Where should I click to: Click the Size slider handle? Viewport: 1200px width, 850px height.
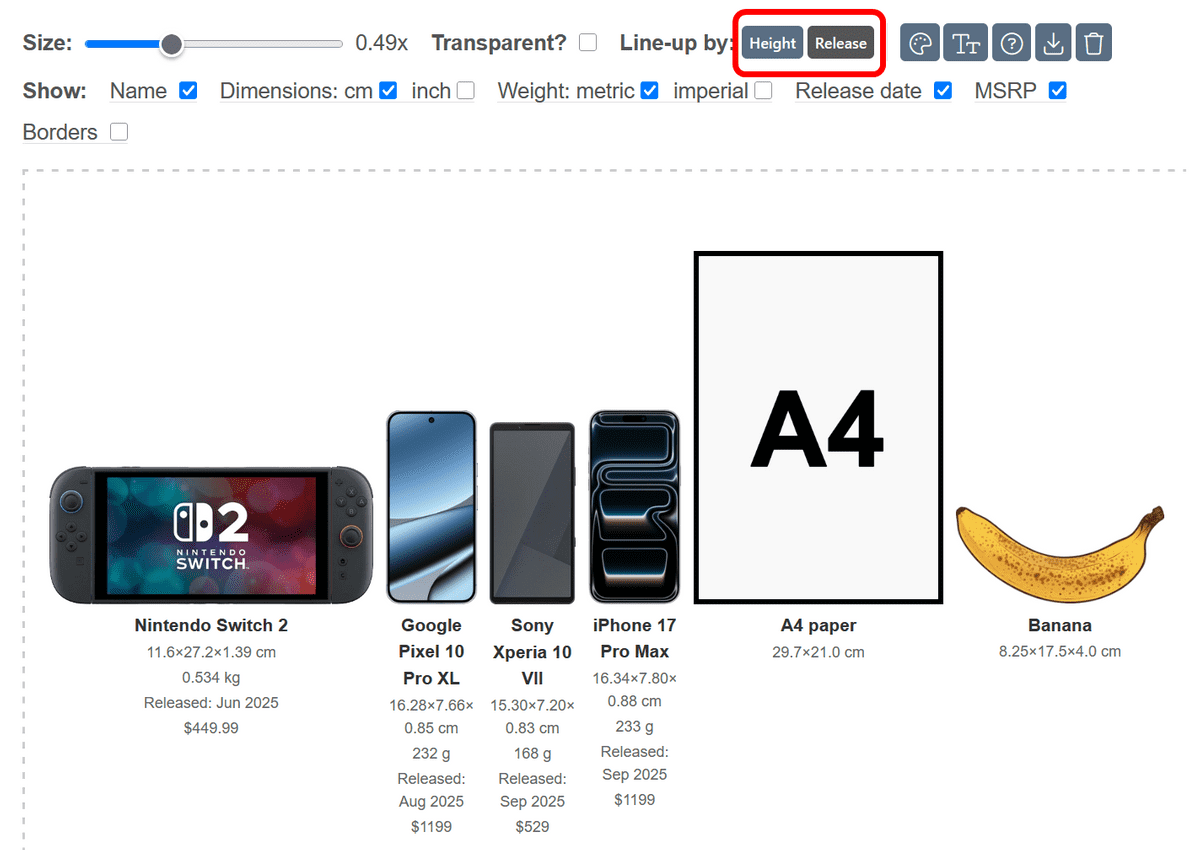[x=172, y=44]
